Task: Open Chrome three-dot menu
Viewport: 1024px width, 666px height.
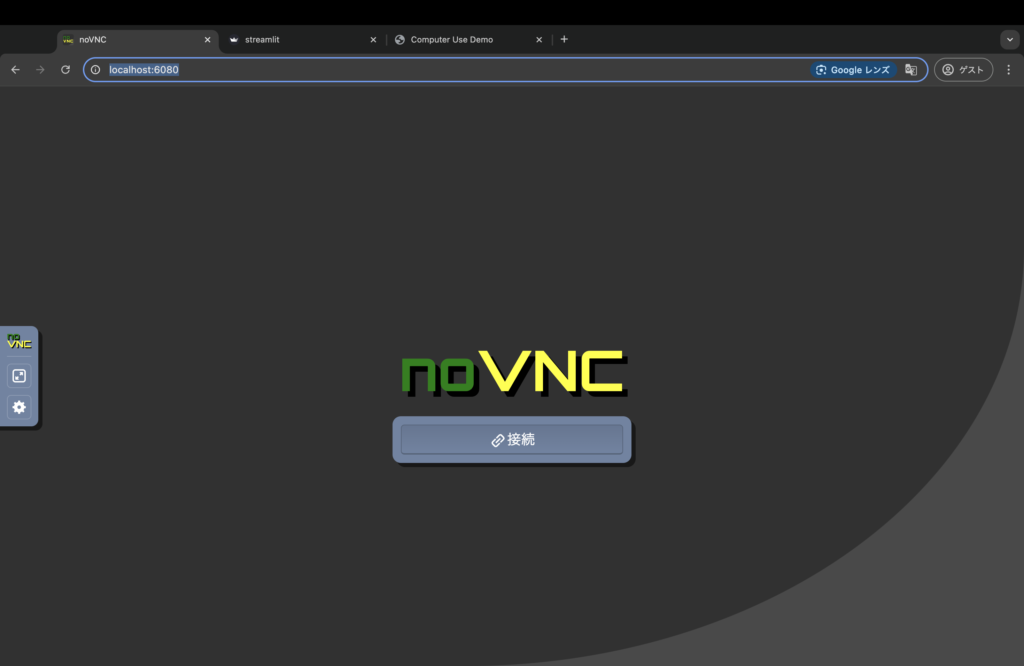Action: [1008, 70]
